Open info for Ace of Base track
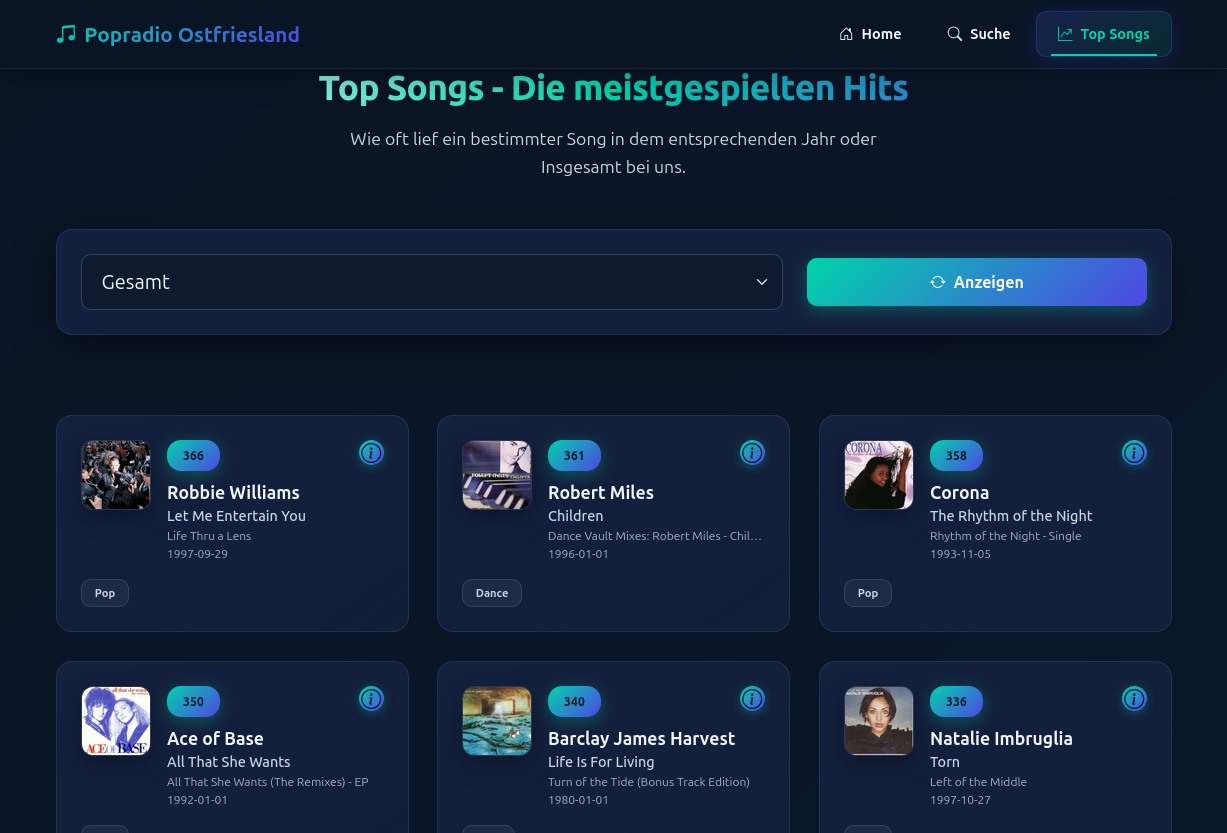Image resolution: width=1227 pixels, height=833 pixels. [x=371, y=698]
